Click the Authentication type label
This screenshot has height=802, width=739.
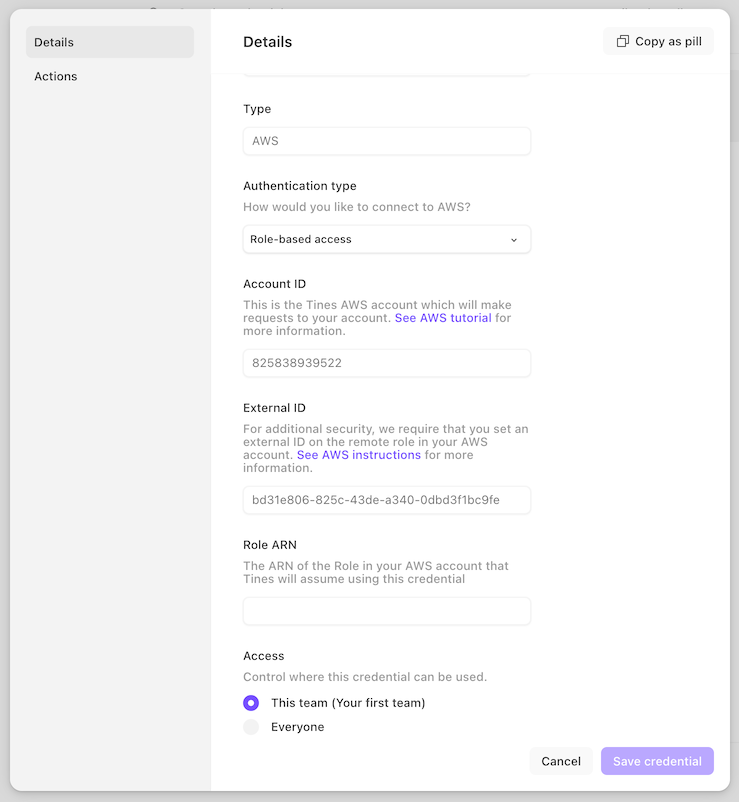pyautogui.click(x=300, y=186)
